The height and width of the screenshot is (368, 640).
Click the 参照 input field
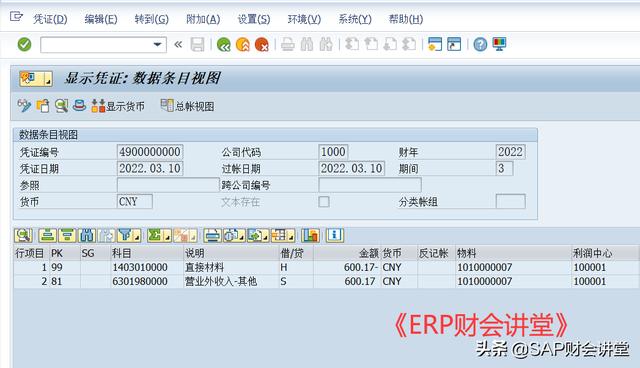pos(168,185)
